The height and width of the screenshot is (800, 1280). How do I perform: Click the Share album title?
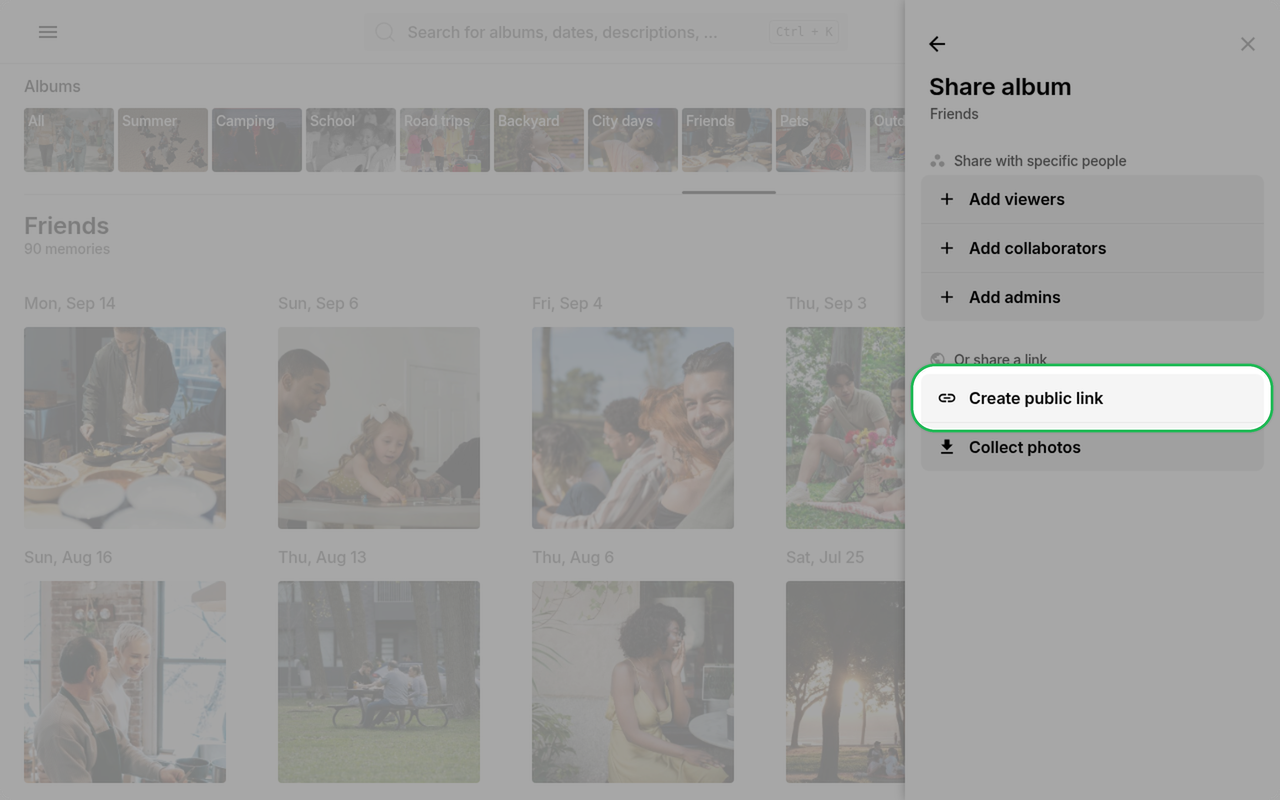[x=1000, y=87]
